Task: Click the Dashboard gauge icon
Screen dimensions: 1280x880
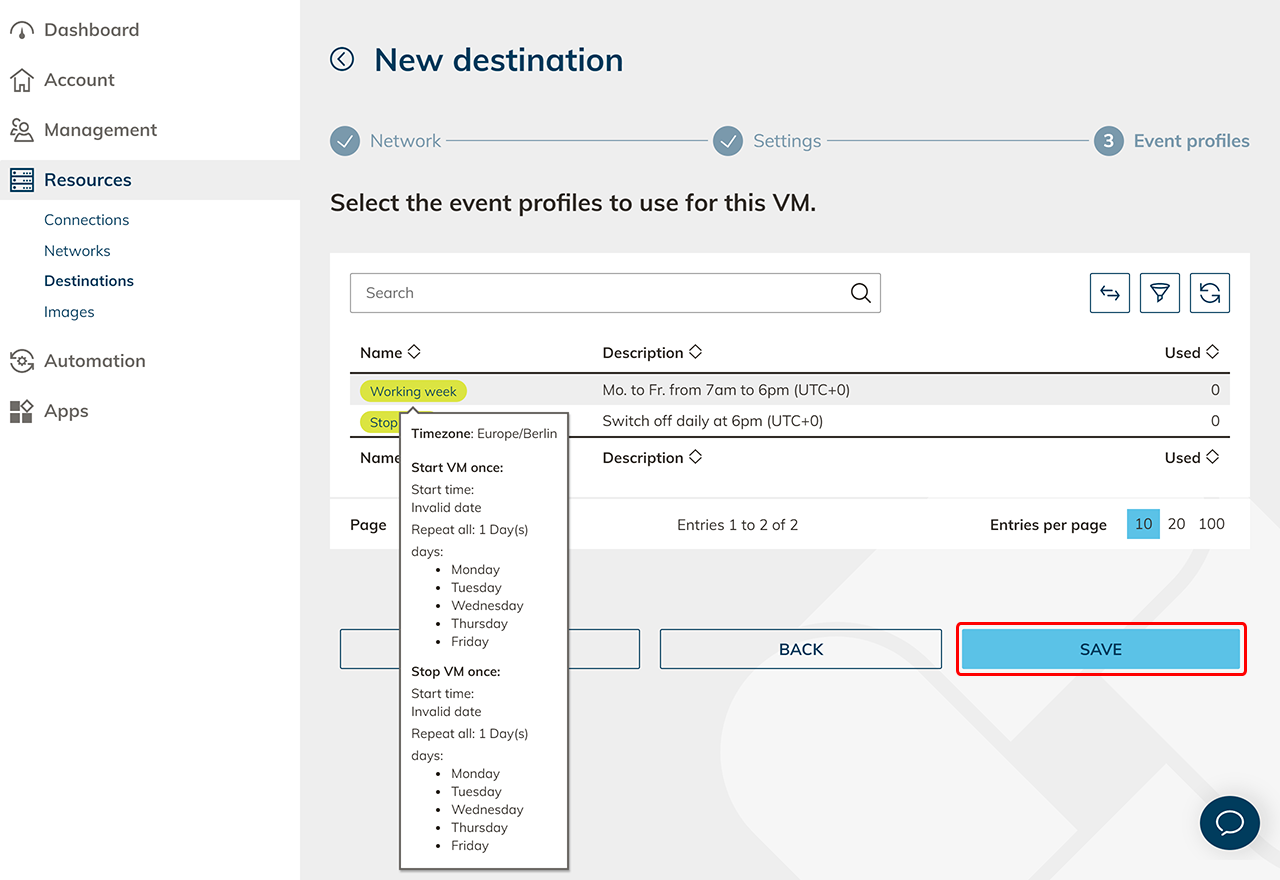Action: point(22,30)
